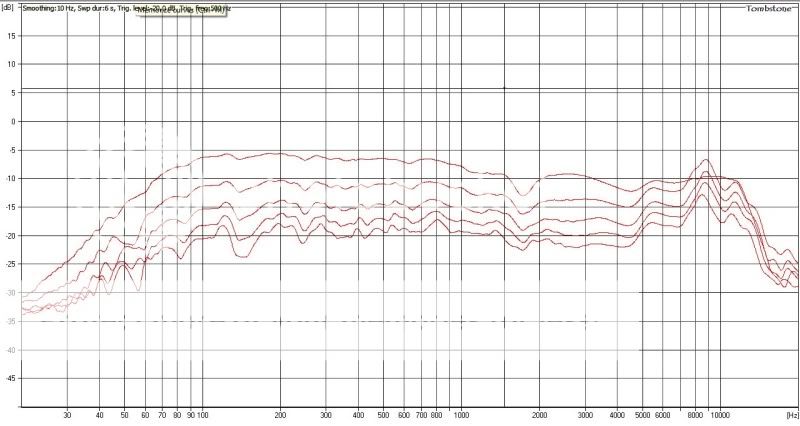This screenshot has width=800, height=426.
Task: Click the -45 dB level axis label
Action: tap(11, 379)
